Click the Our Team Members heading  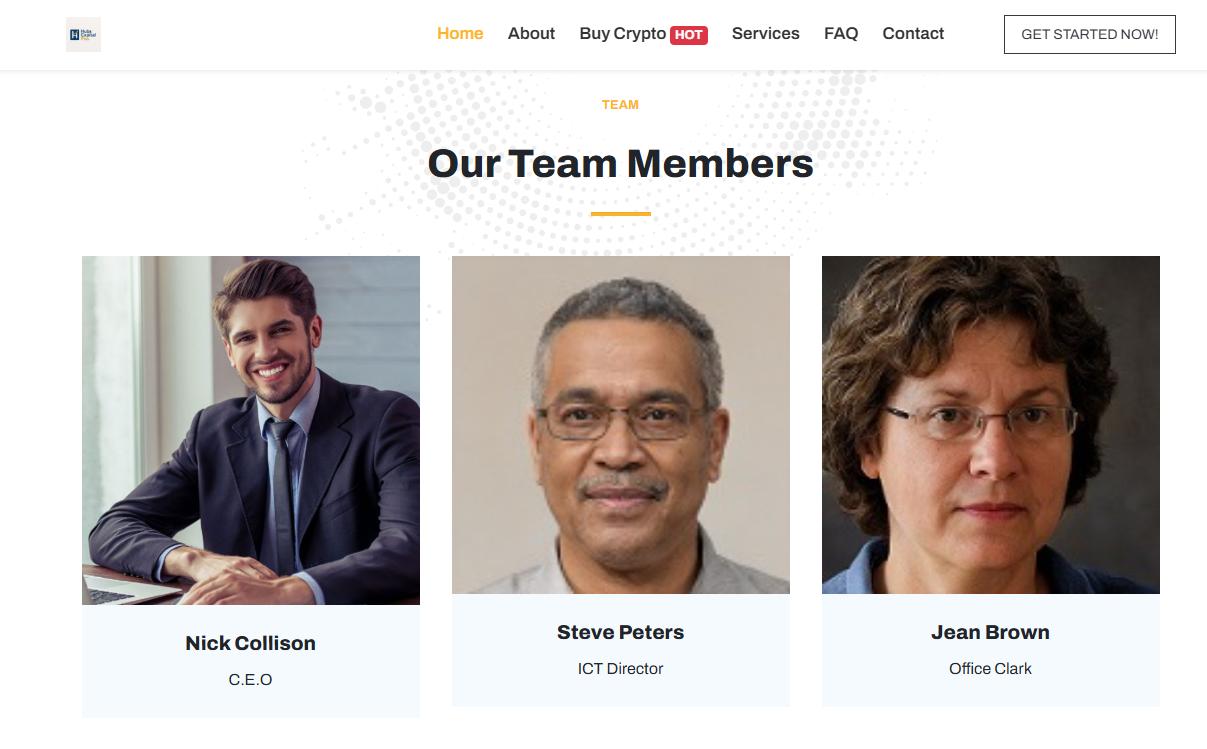click(x=620, y=164)
